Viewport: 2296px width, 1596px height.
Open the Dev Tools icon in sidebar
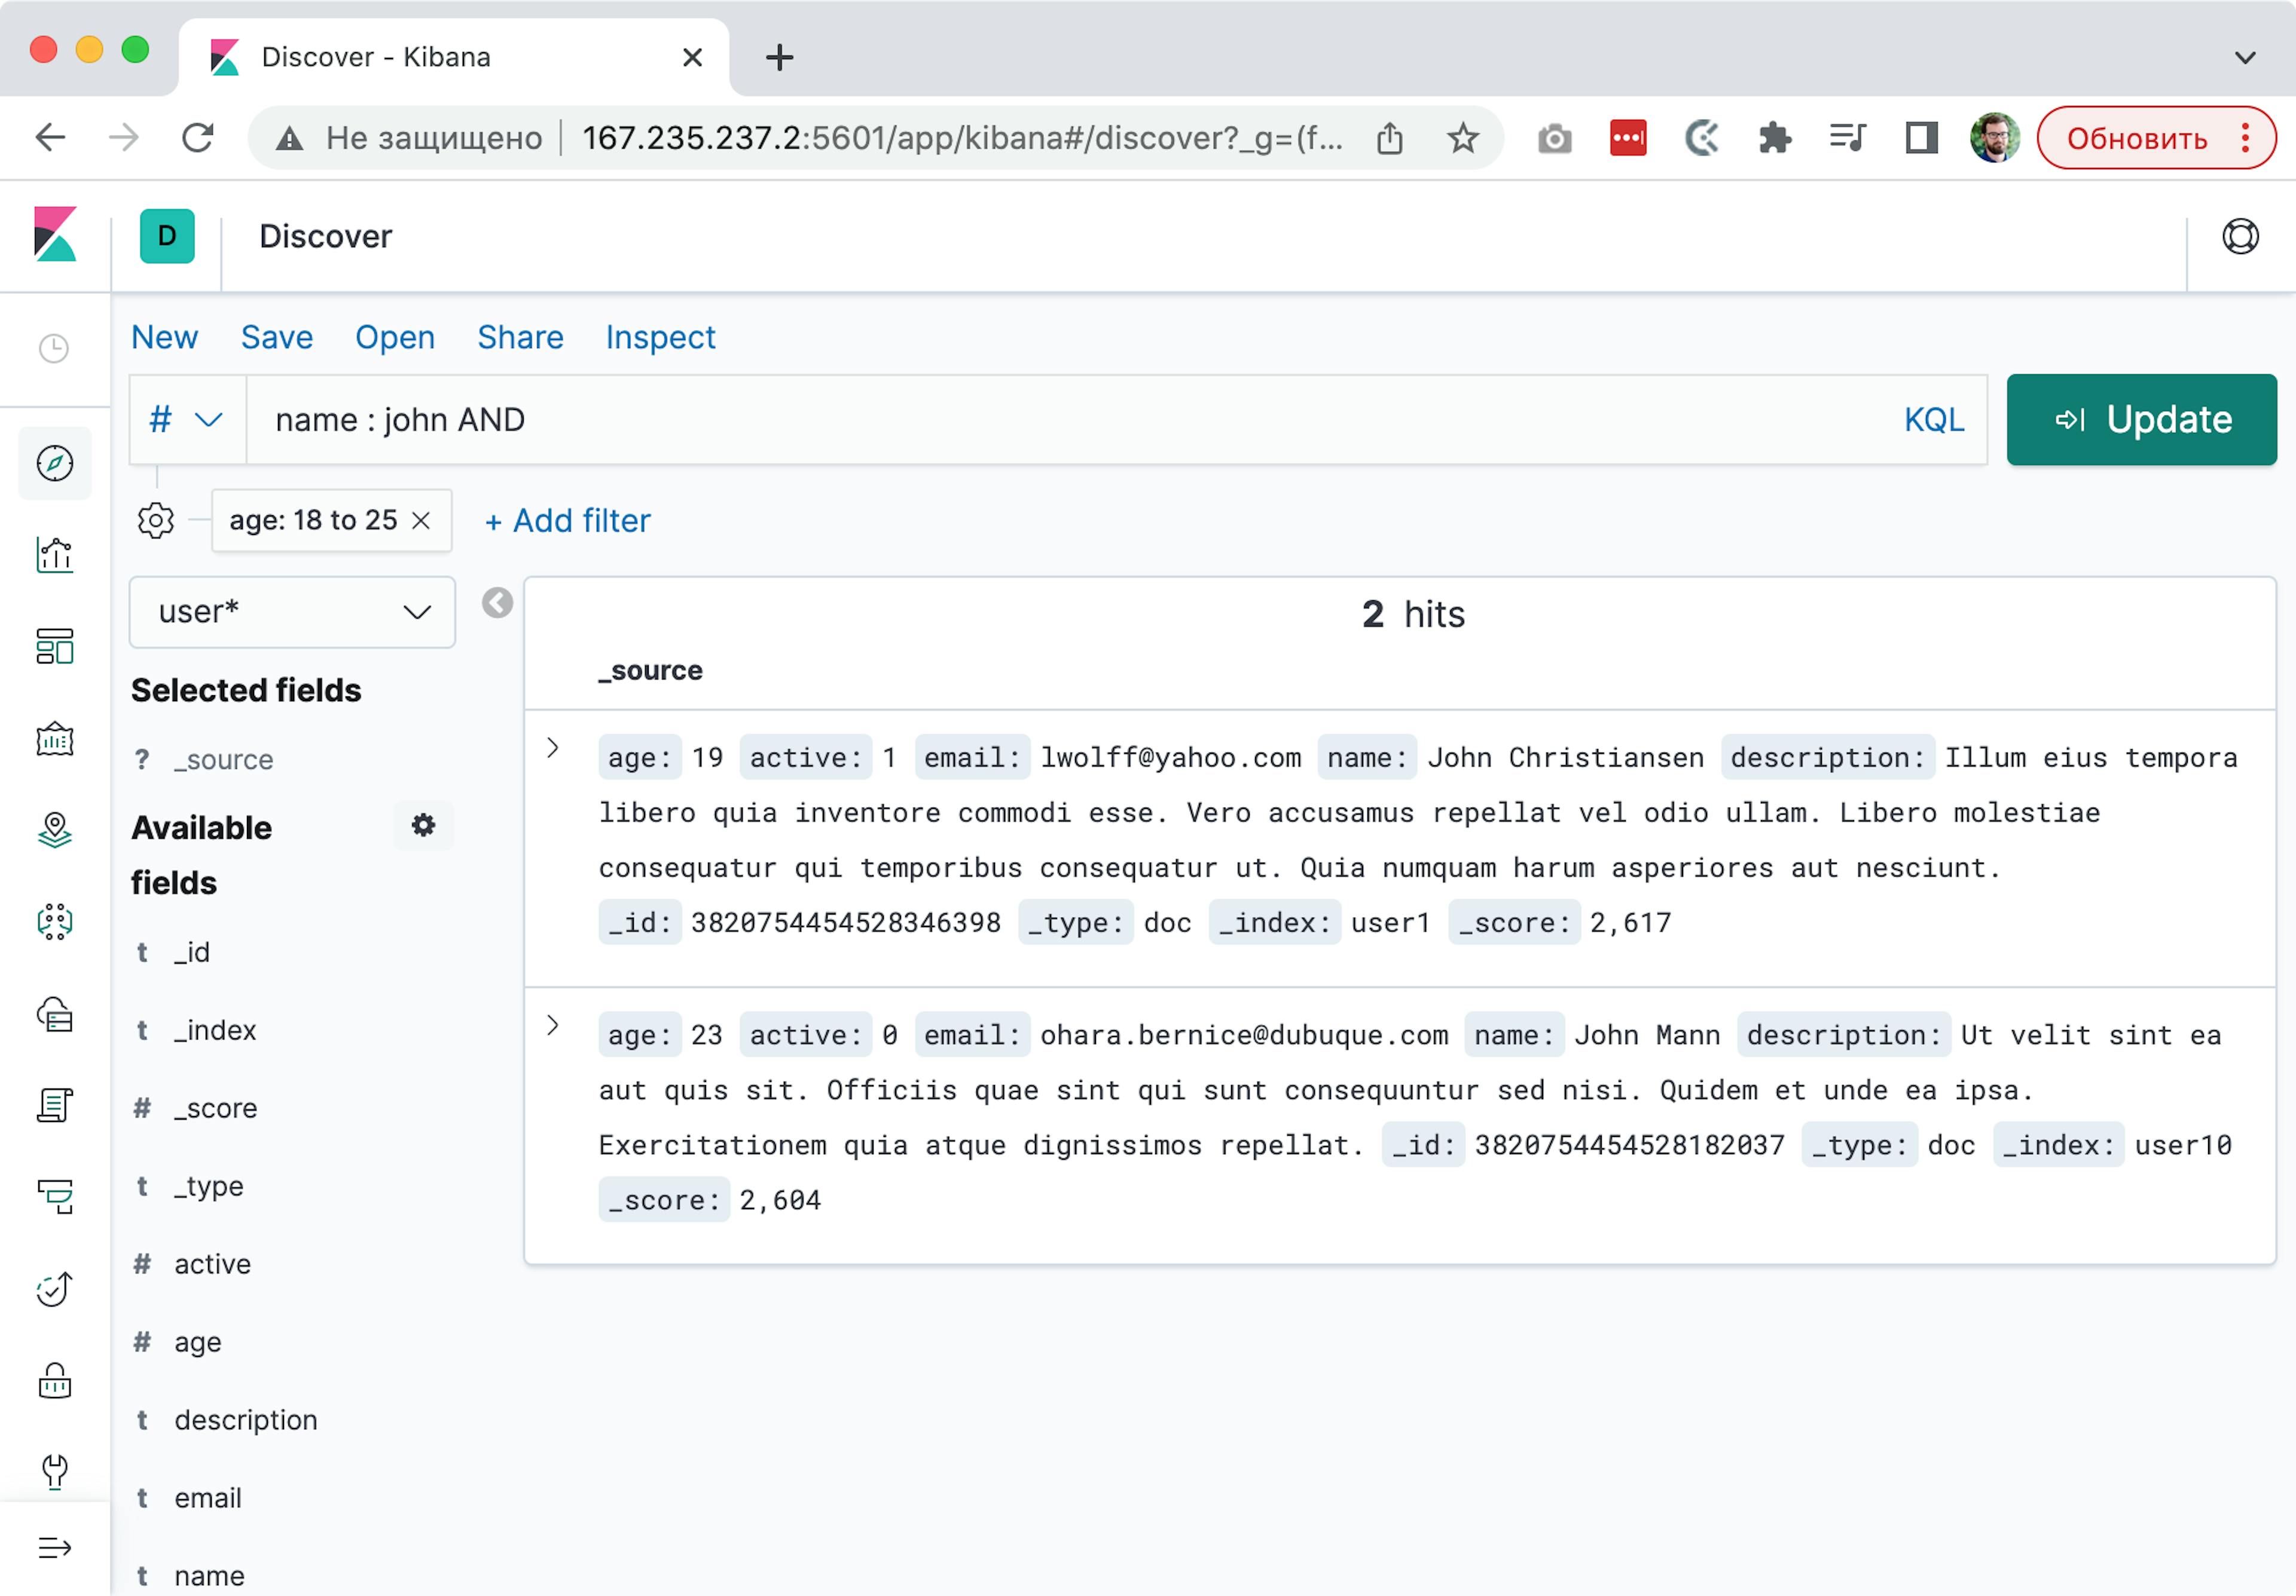(53, 1465)
